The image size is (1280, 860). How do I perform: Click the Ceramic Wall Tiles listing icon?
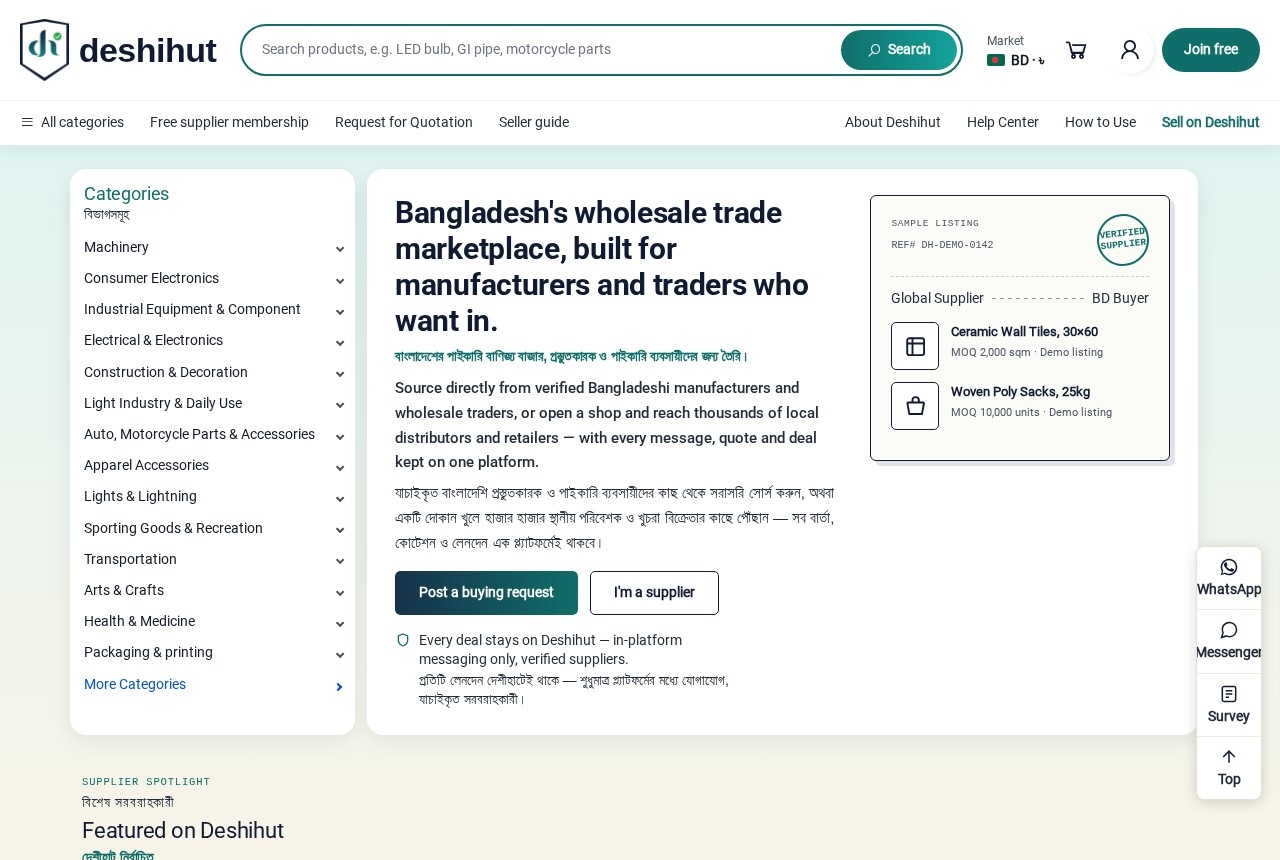tap(915, 346)
